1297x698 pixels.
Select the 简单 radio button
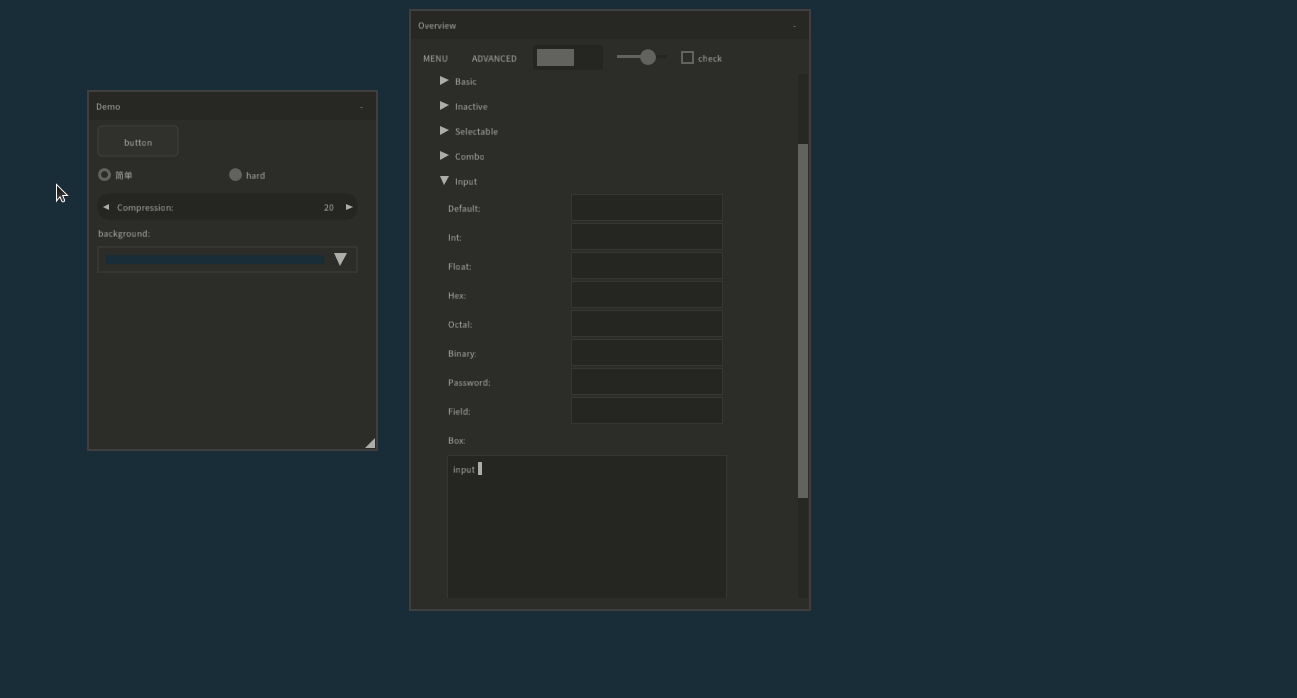click(105, 174)
